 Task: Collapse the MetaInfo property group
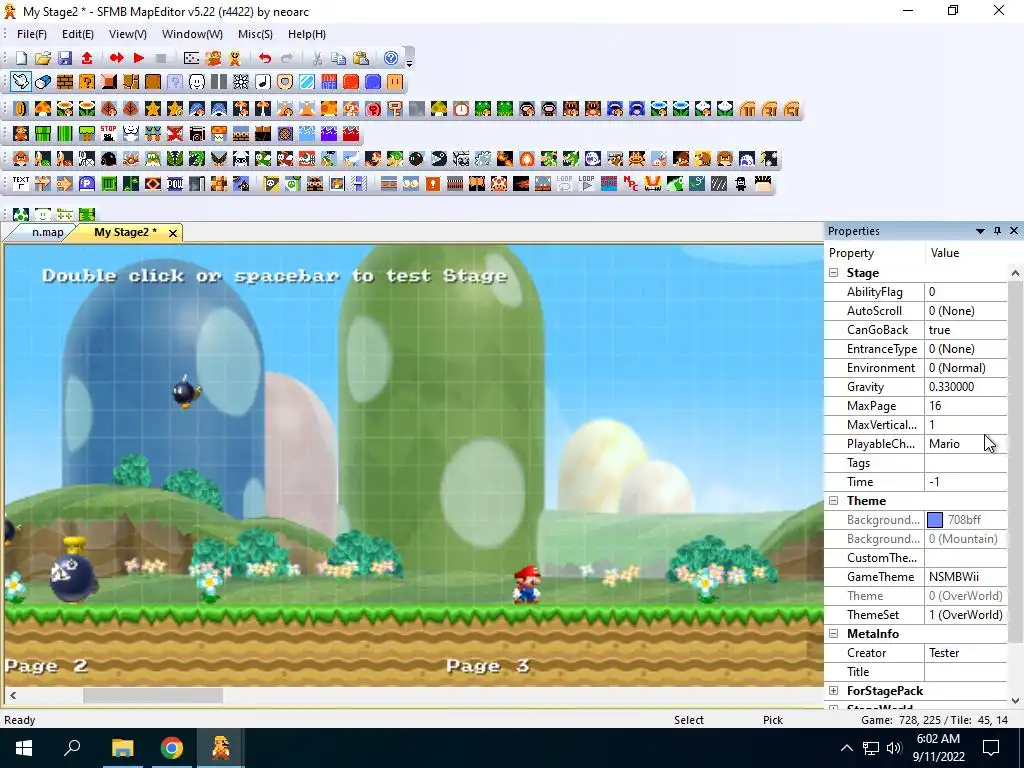tap(833, 633)
